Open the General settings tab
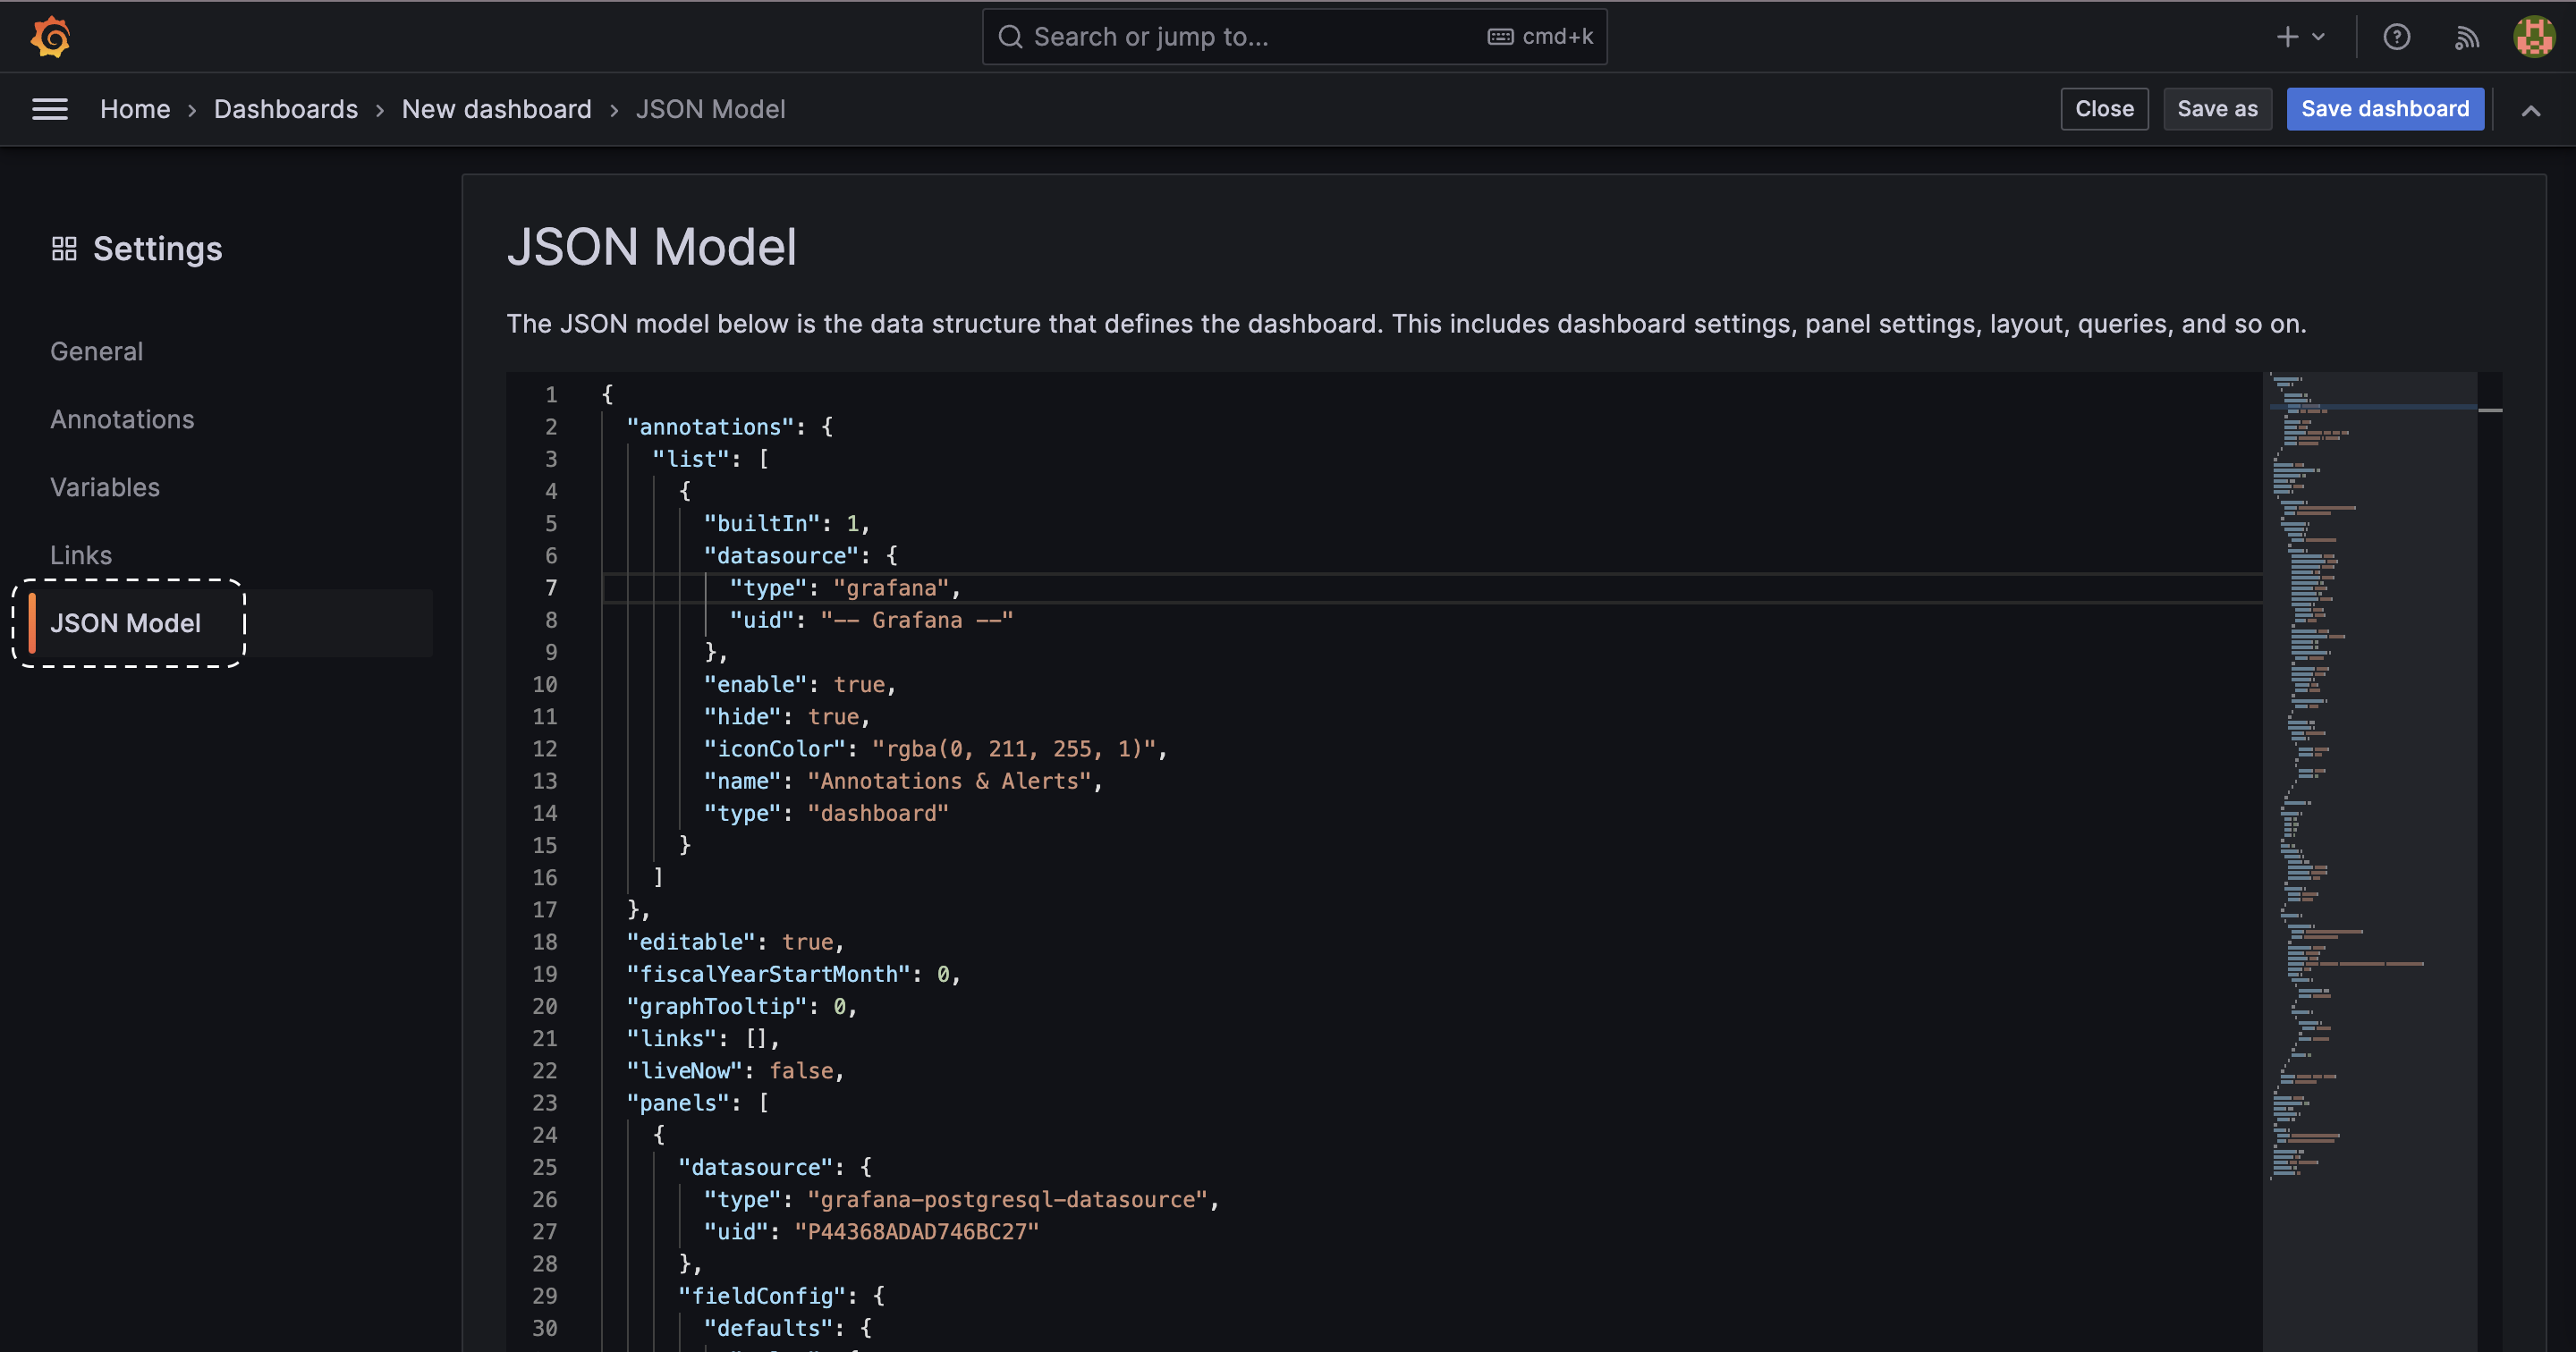The image size is (2576, 1352). tap(97, 351)
